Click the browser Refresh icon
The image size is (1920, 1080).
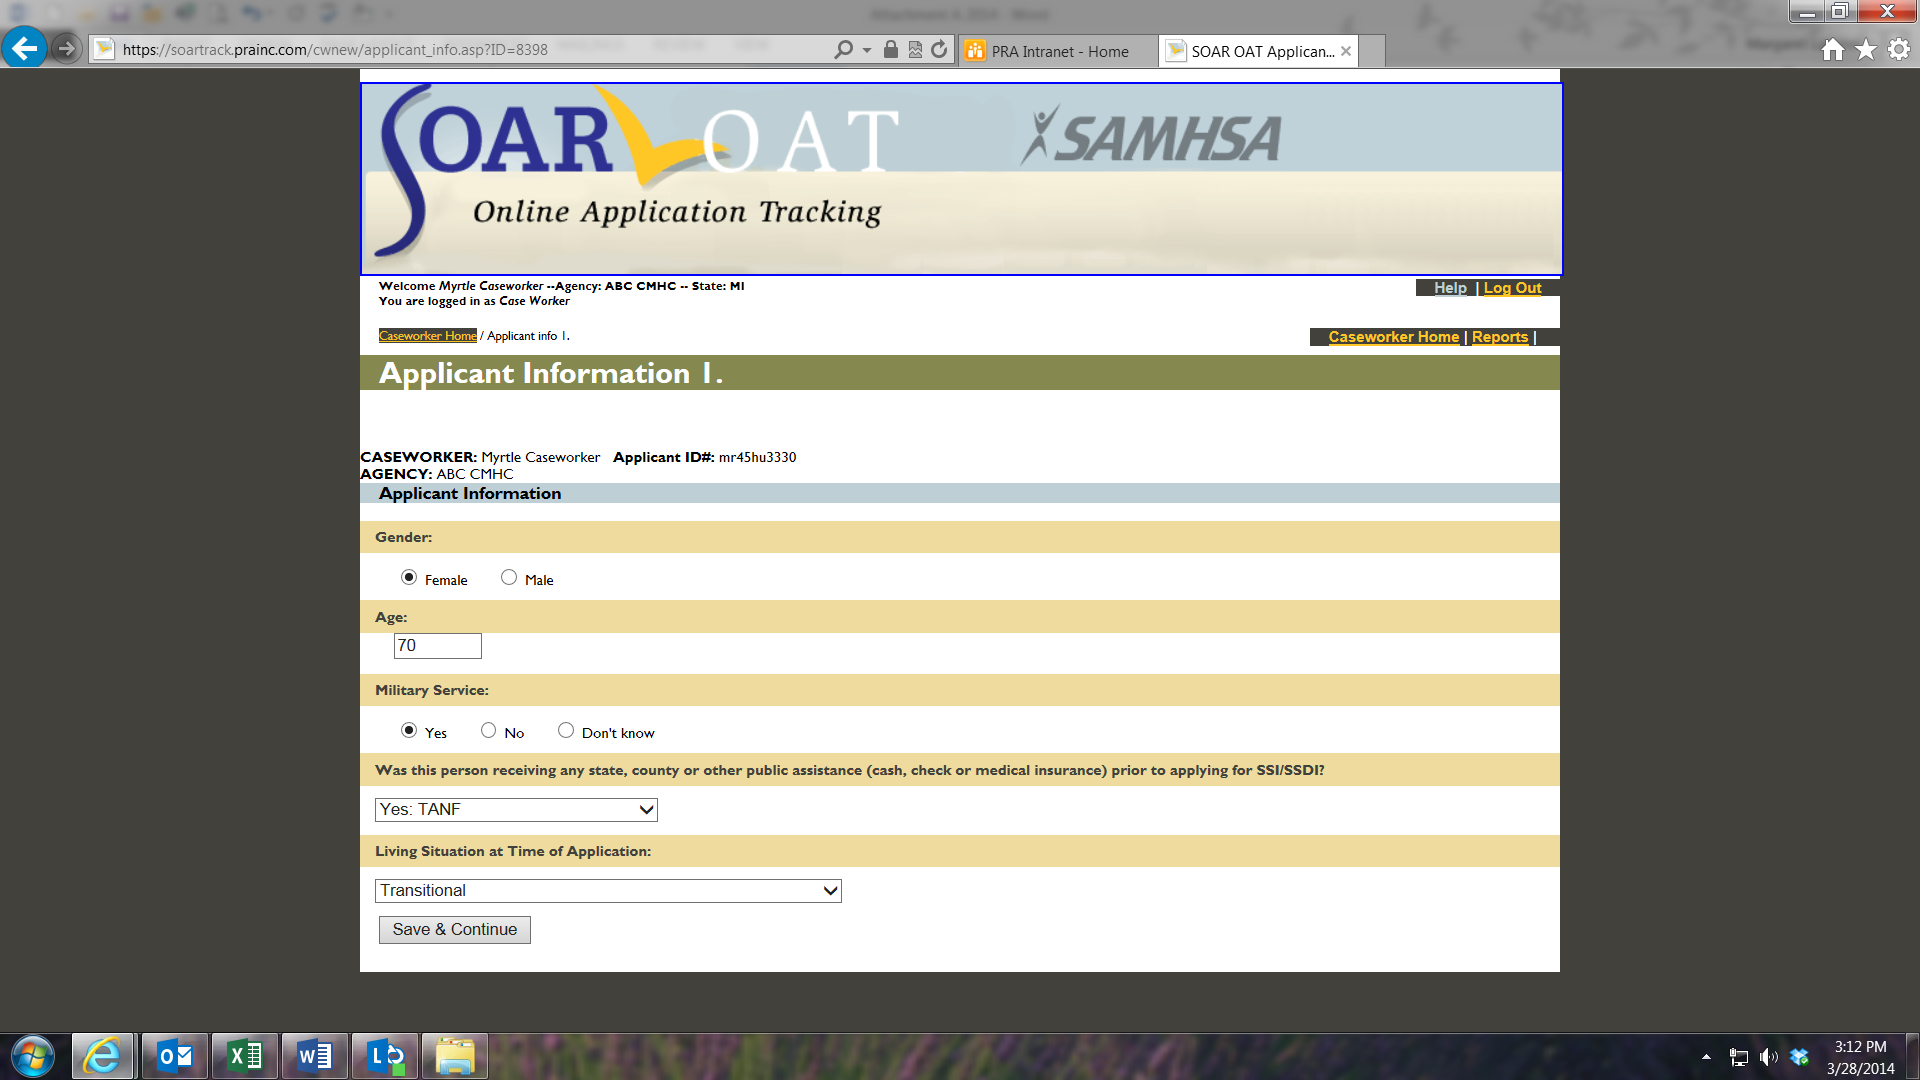939,50
